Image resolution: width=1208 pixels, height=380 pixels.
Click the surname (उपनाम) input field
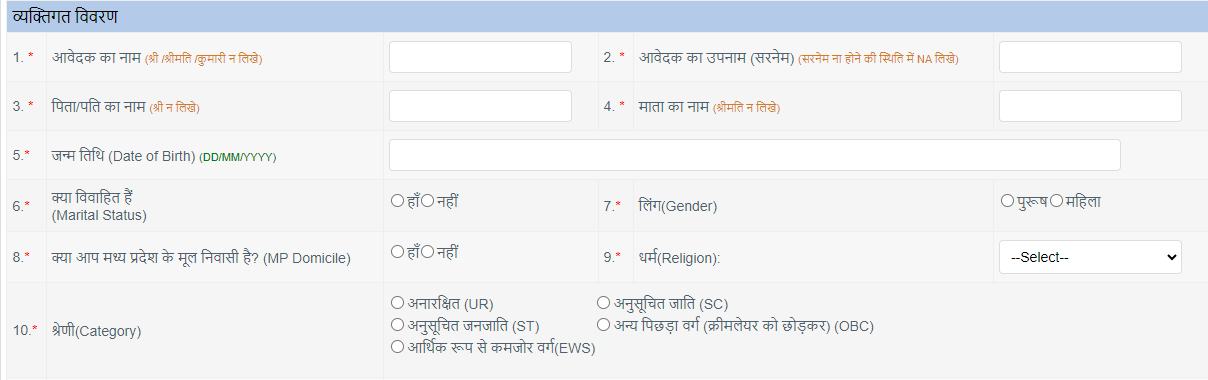(x=1090, y=57)
